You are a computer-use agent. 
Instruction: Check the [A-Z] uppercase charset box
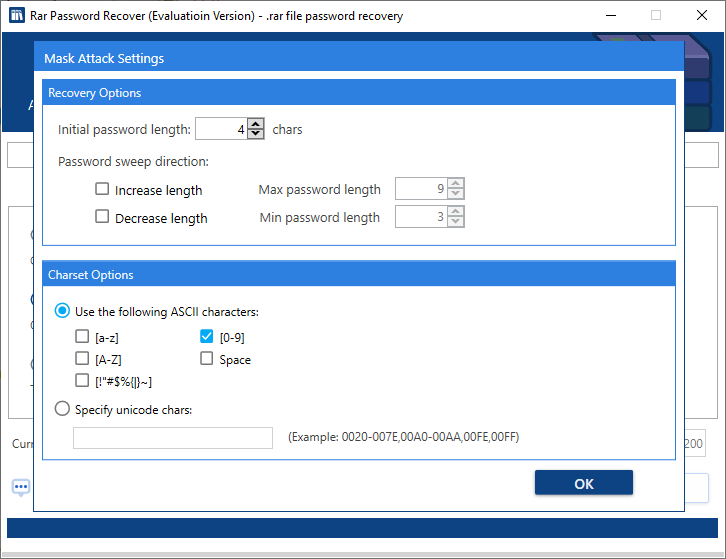click(82, 358)
